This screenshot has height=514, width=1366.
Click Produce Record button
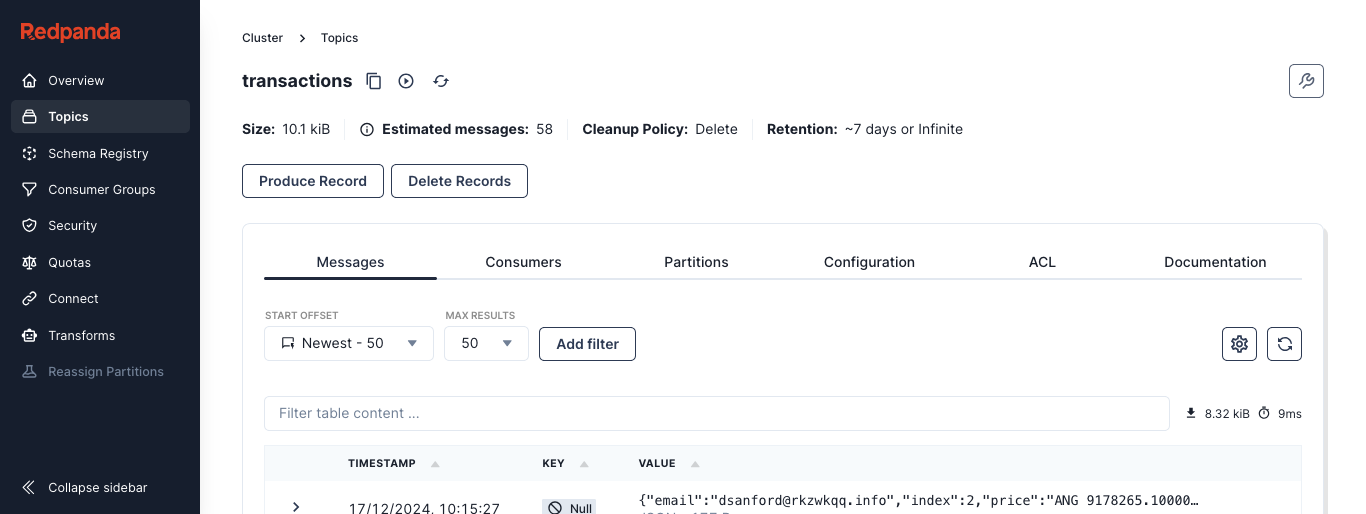313,181
